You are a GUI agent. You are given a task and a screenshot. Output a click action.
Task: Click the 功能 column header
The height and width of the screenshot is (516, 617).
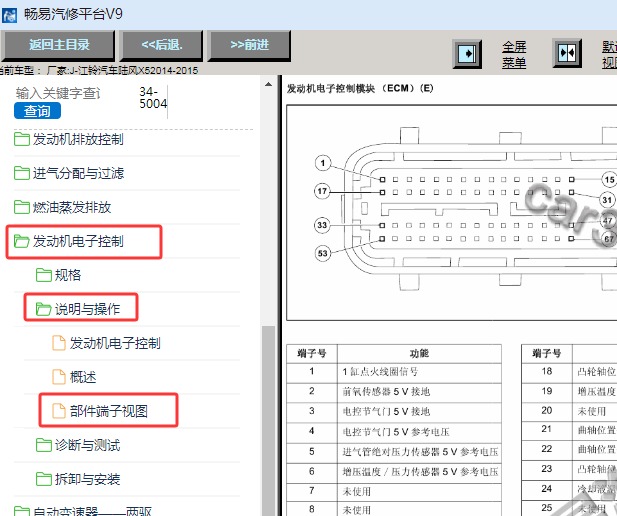(419, 353)
